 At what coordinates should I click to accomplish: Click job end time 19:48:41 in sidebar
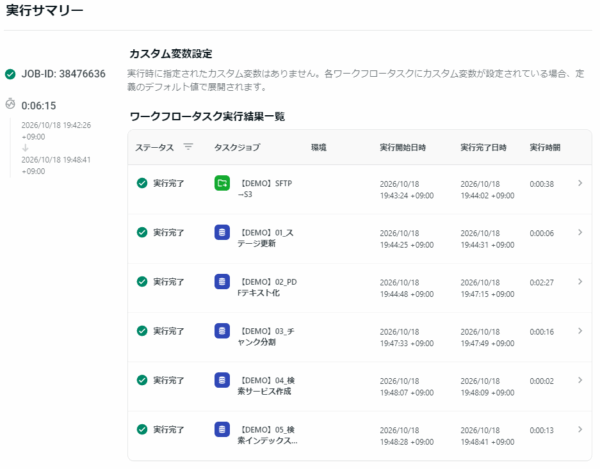click(x=56, y=165)
